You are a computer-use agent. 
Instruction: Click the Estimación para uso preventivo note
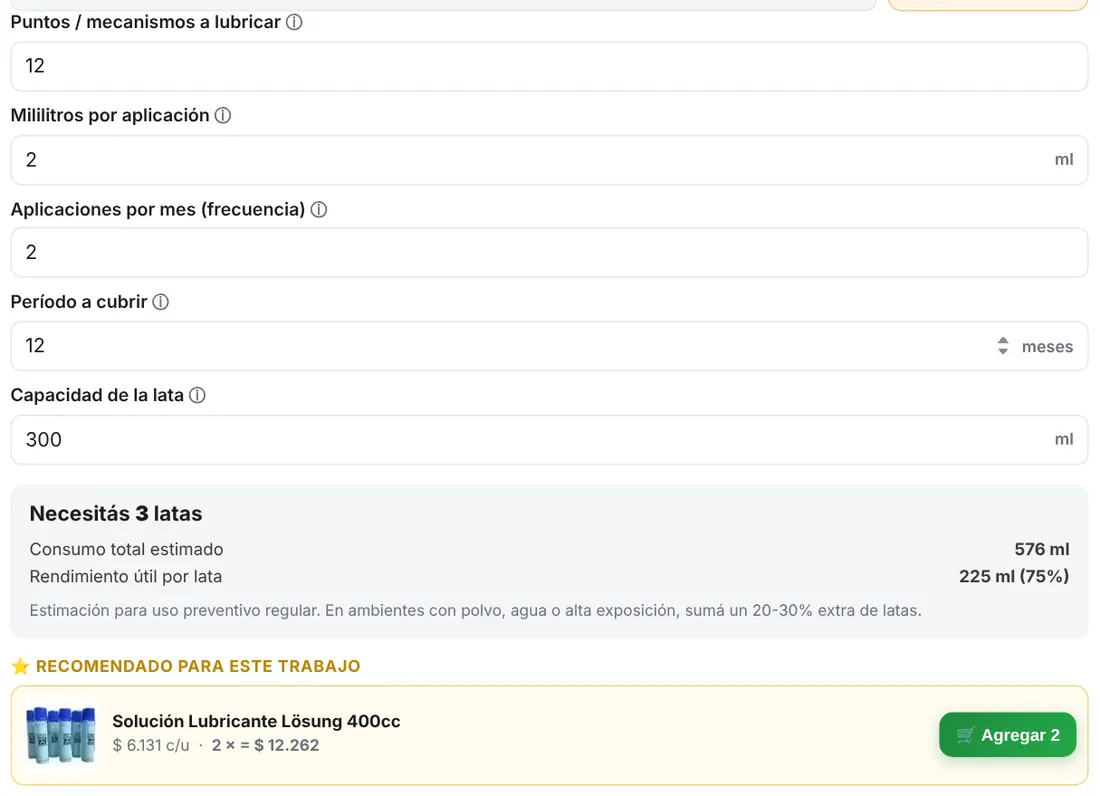476,611
